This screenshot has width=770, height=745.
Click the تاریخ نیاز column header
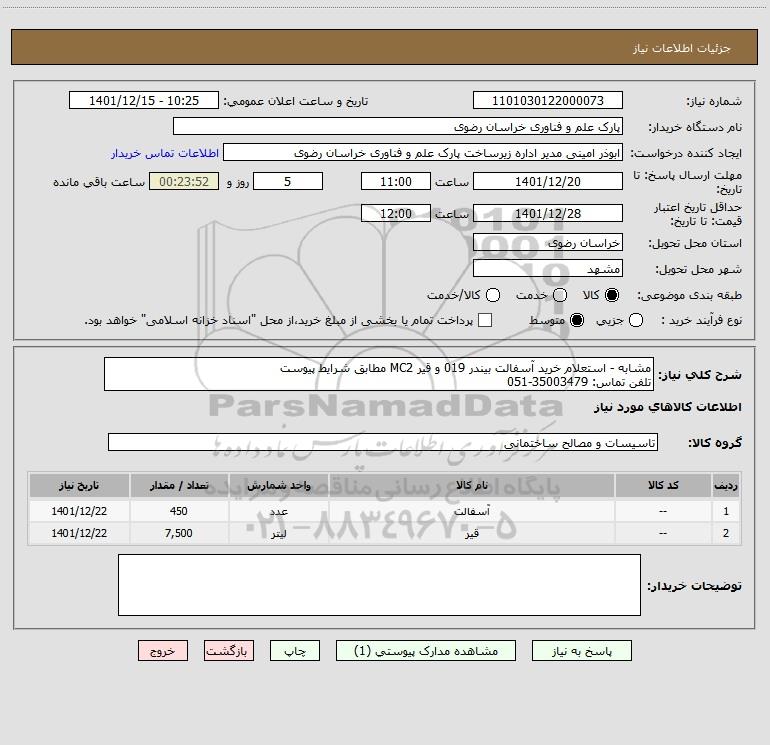79,485
